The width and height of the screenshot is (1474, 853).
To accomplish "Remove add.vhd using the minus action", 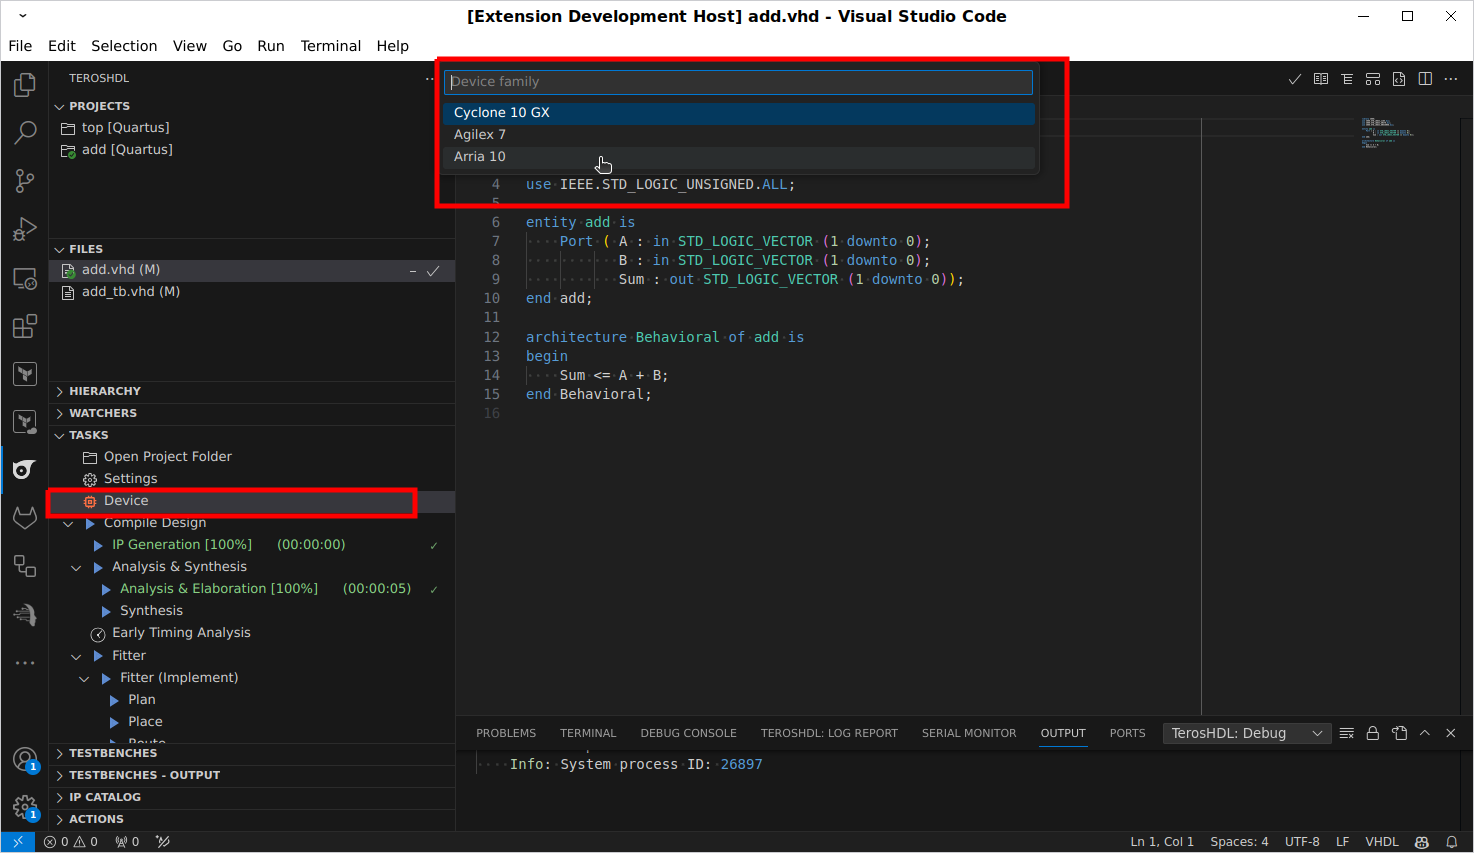I will point(413,271).
